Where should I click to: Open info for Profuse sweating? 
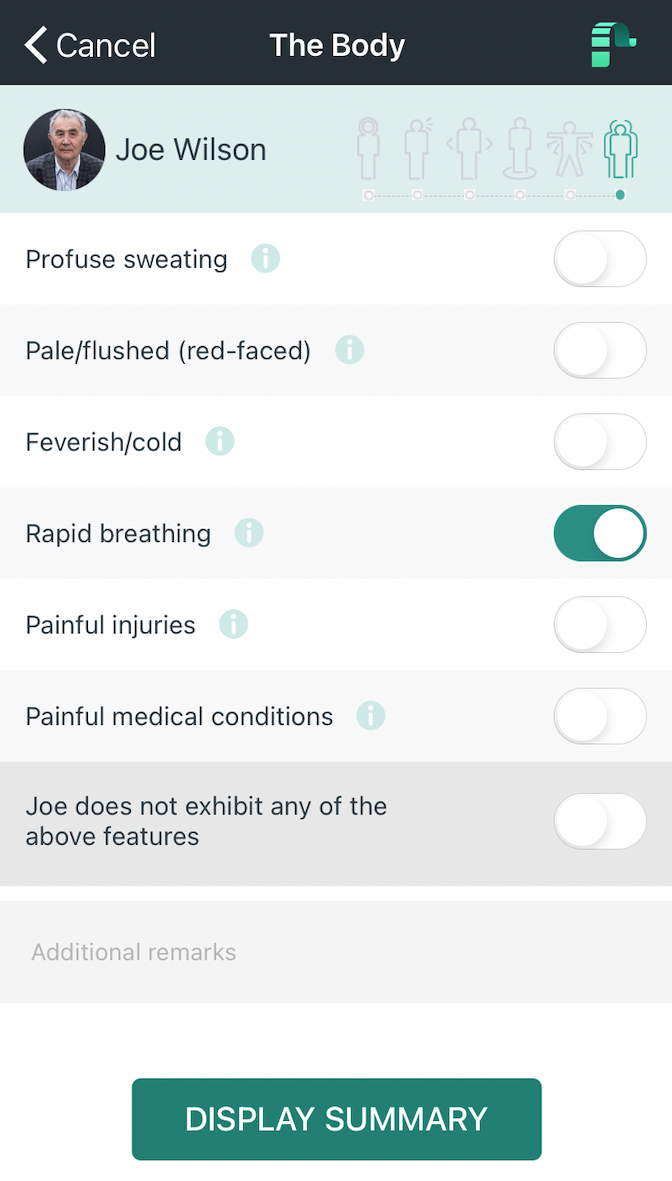pyautogui.click(x=265, y=258)
